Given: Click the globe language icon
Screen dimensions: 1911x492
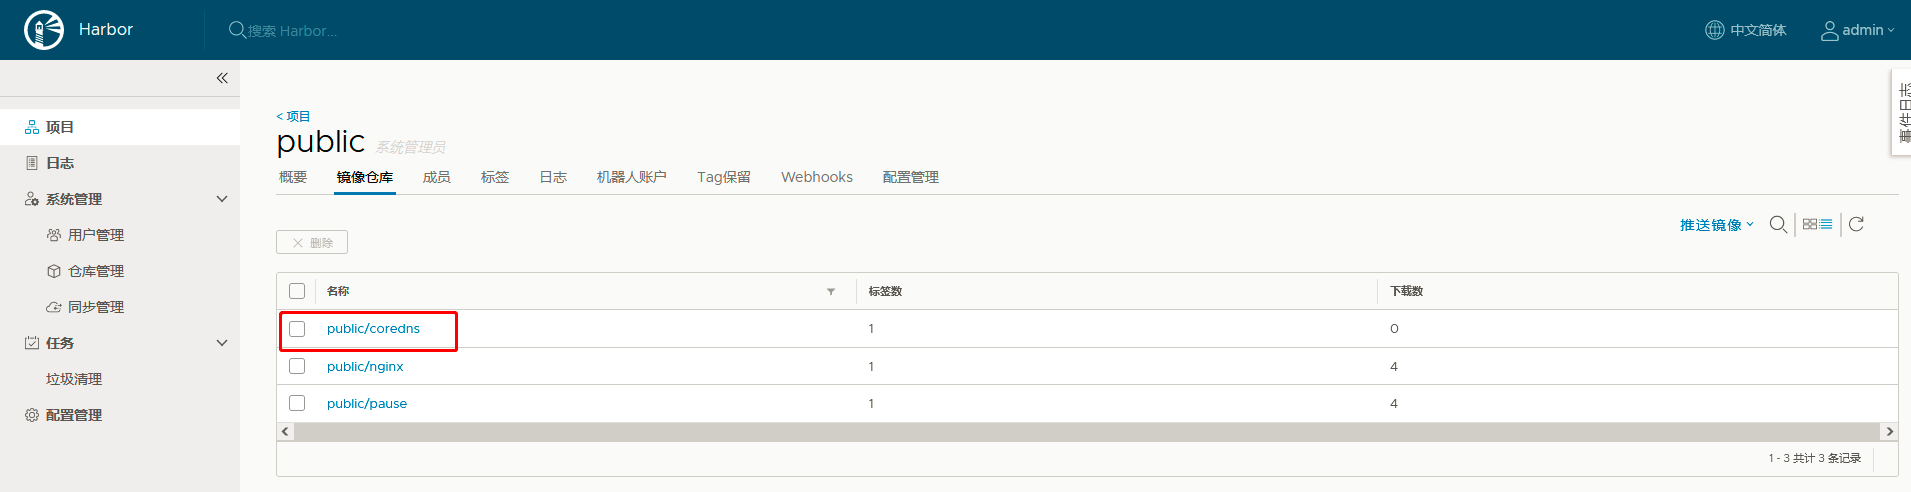Looking at the screenshot, I should pos(1714,30).
